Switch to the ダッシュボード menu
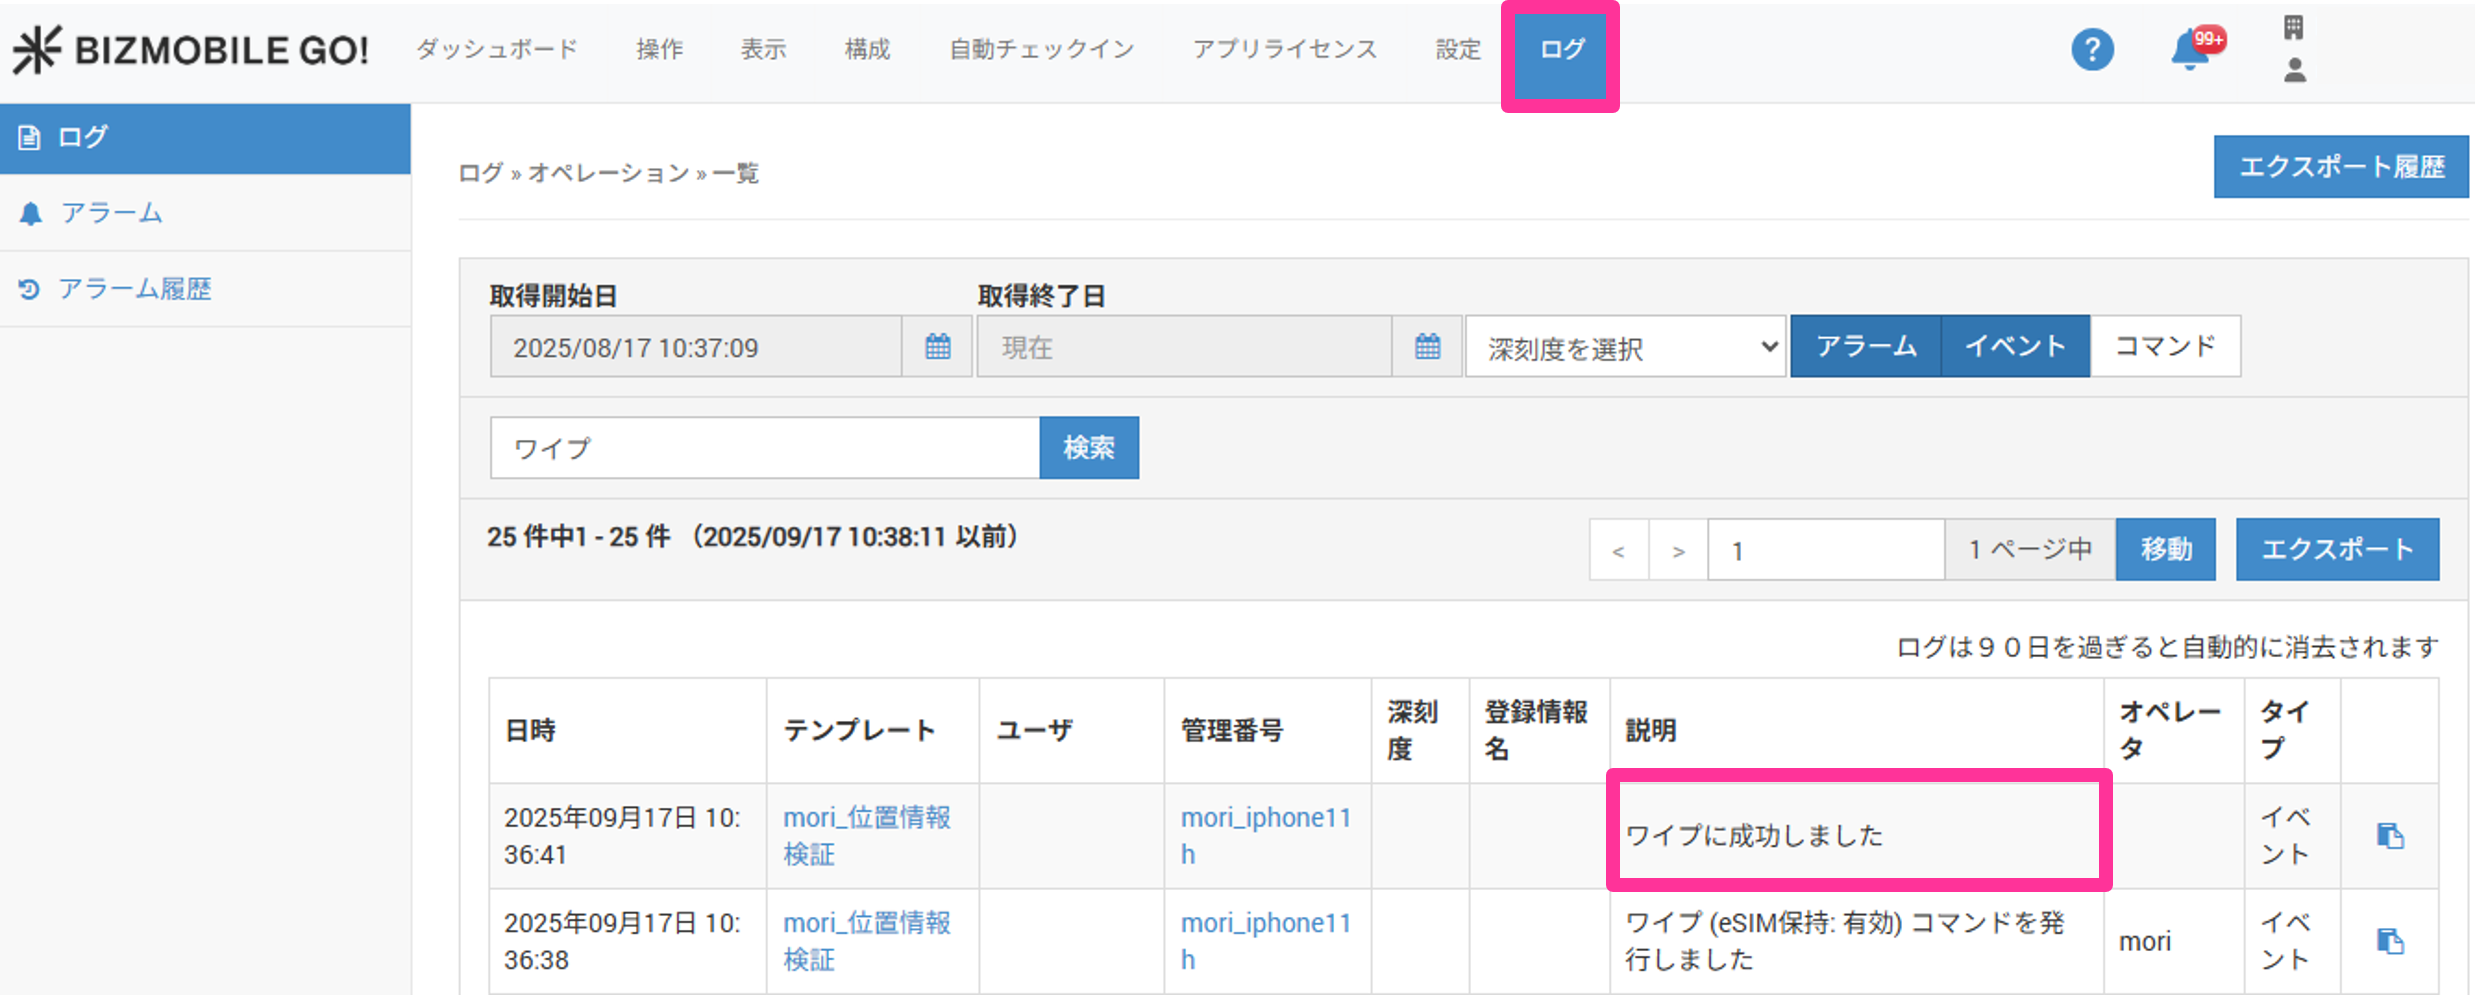 [497, 49]
